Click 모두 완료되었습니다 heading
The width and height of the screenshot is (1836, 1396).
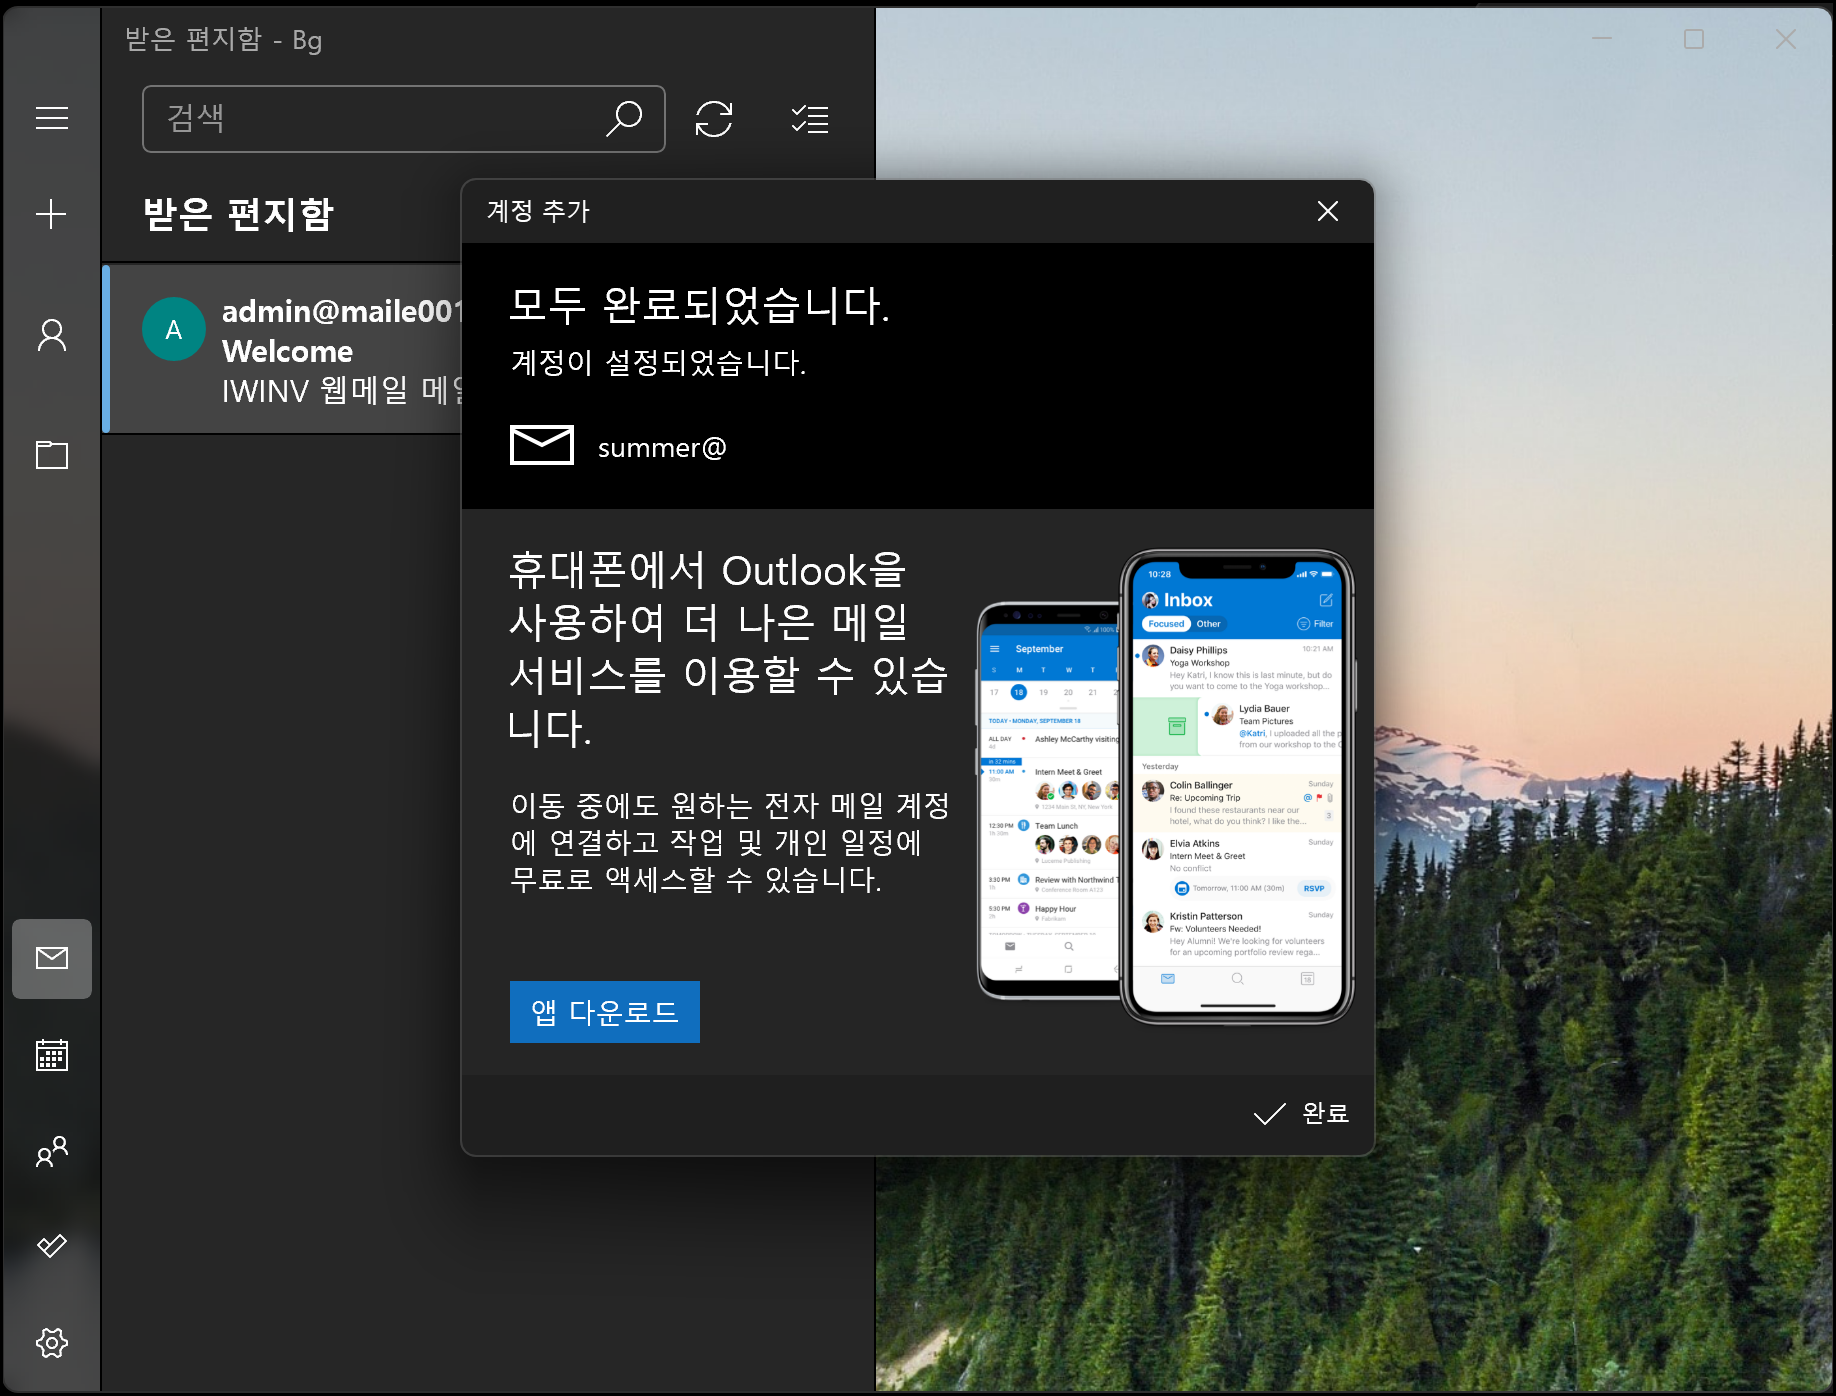(699, 305)
